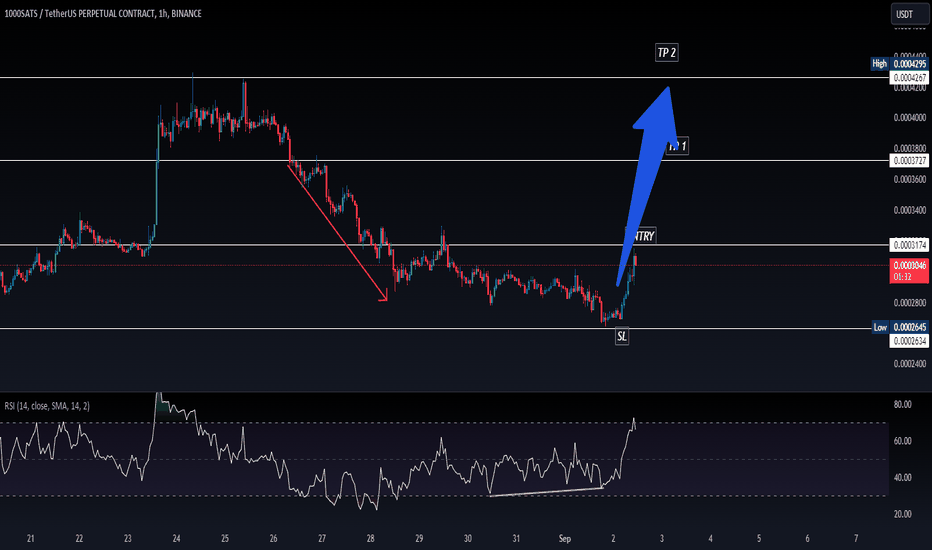Click date 28 on the time axis
Viewport: 932px width, 550px height.
pyautogui.click(x=370, y=539)
